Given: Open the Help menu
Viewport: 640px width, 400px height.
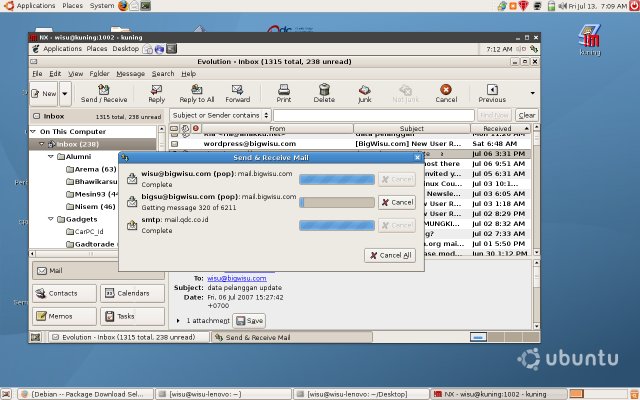Looking at the screenshot, I should pyautogui.click(x=189, y=74).
